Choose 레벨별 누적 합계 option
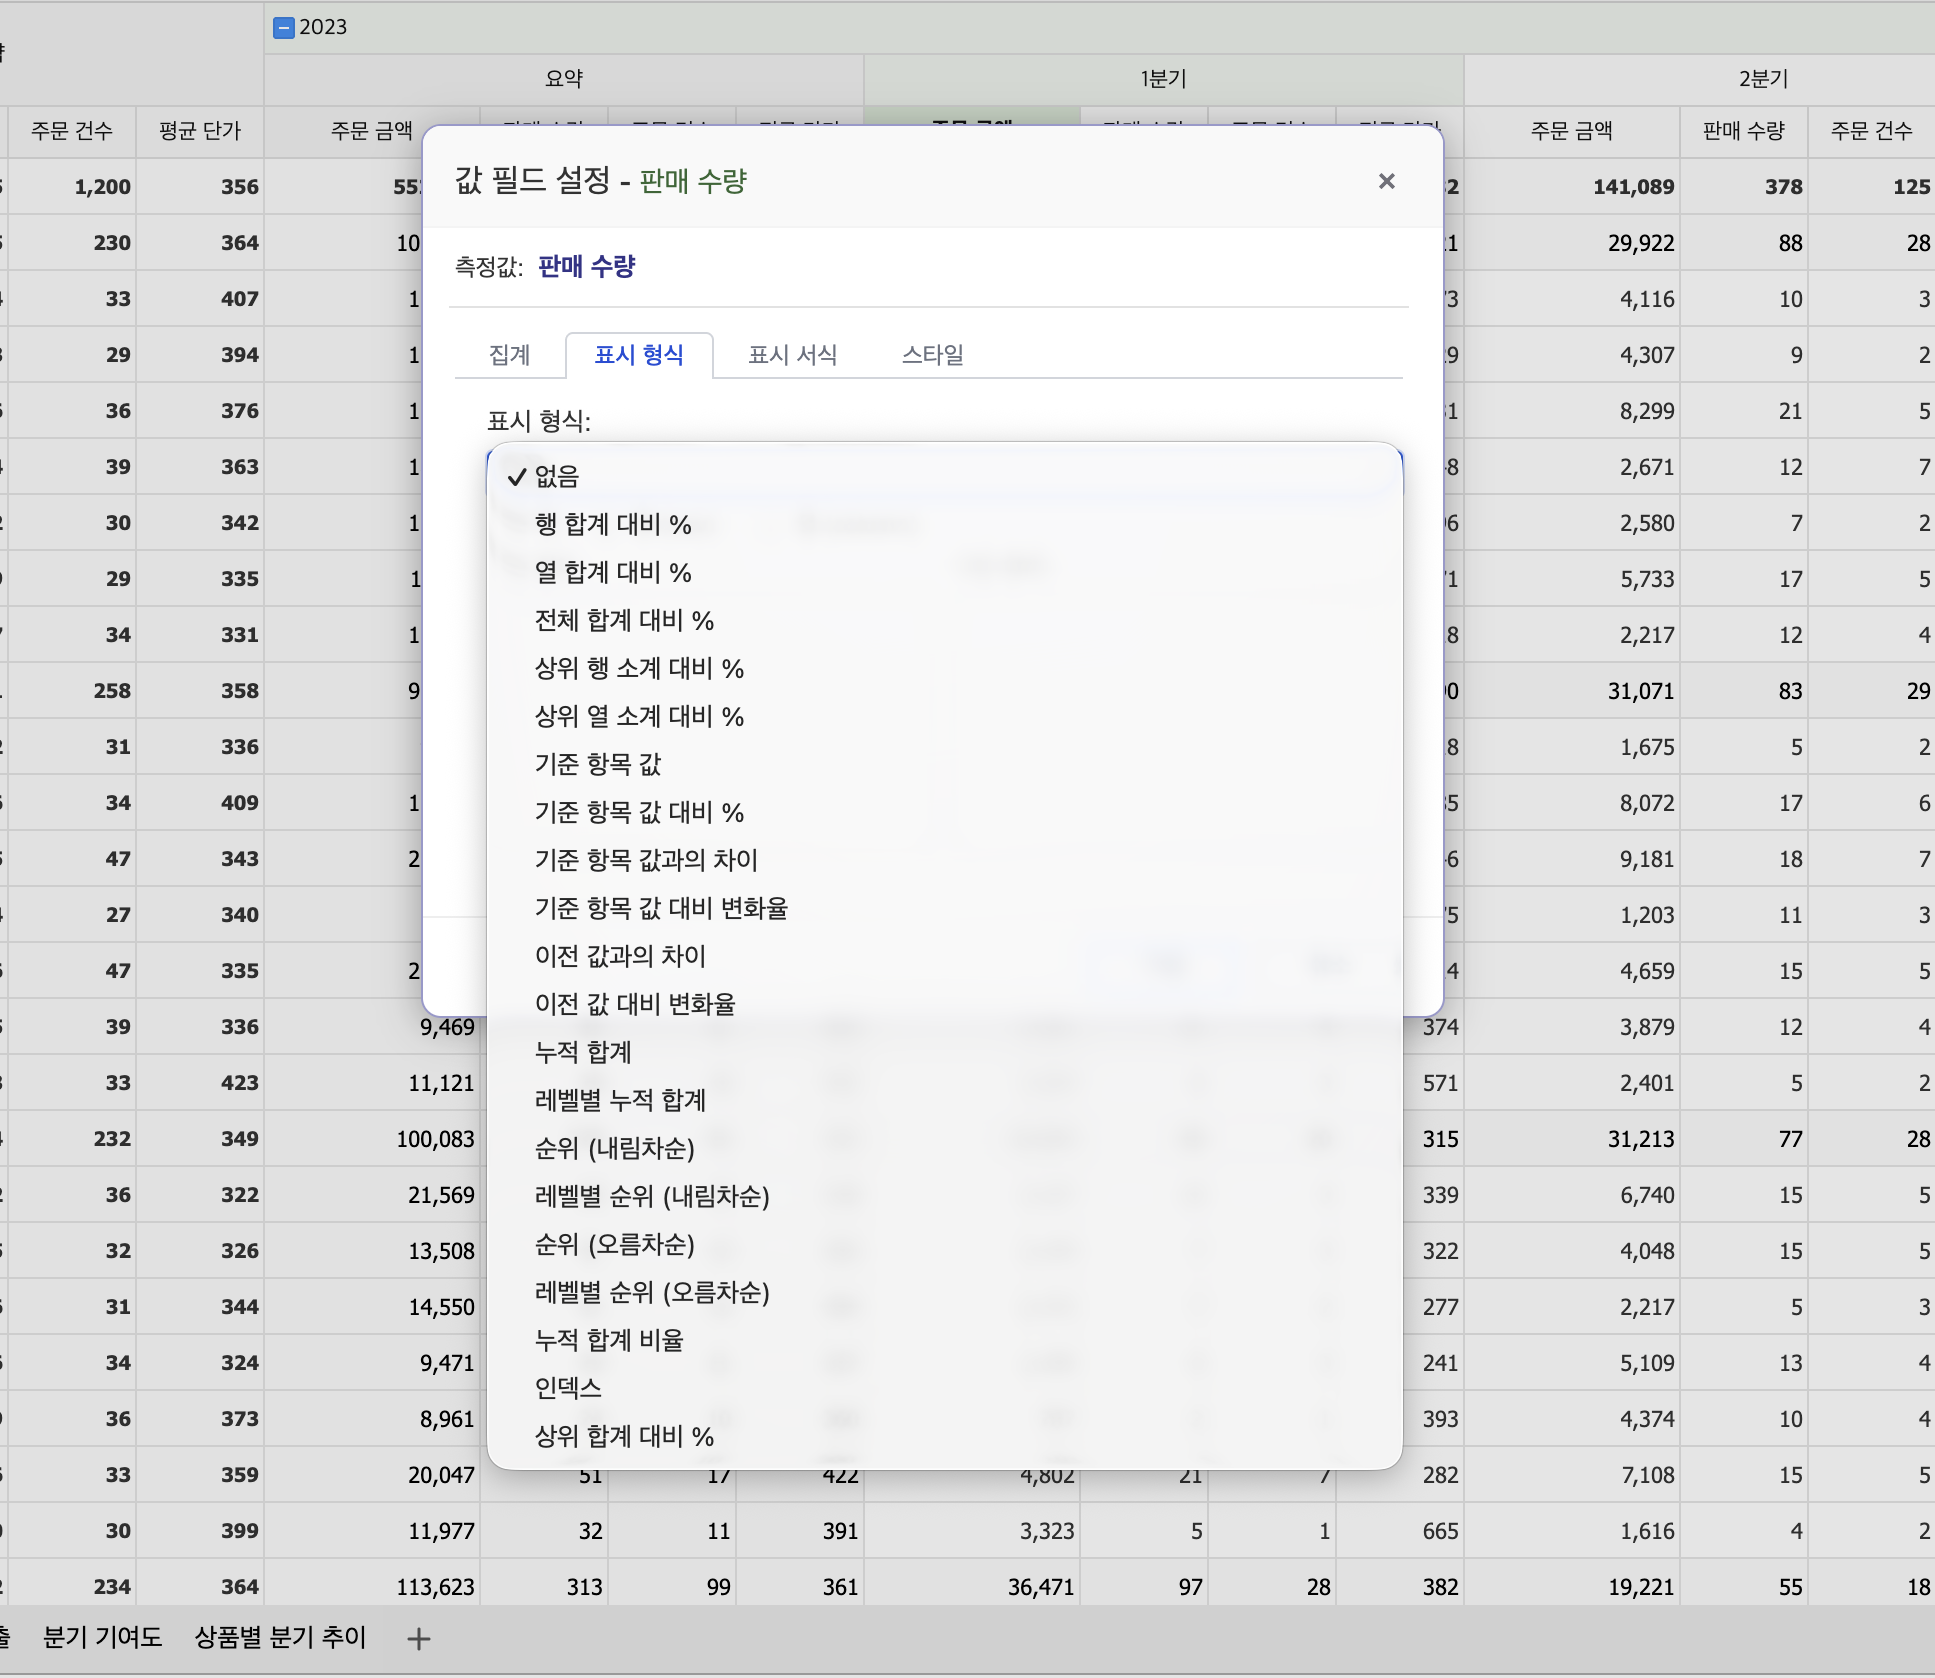The height and width of the screenshot is (1678, 1935). coord(944,1100)
